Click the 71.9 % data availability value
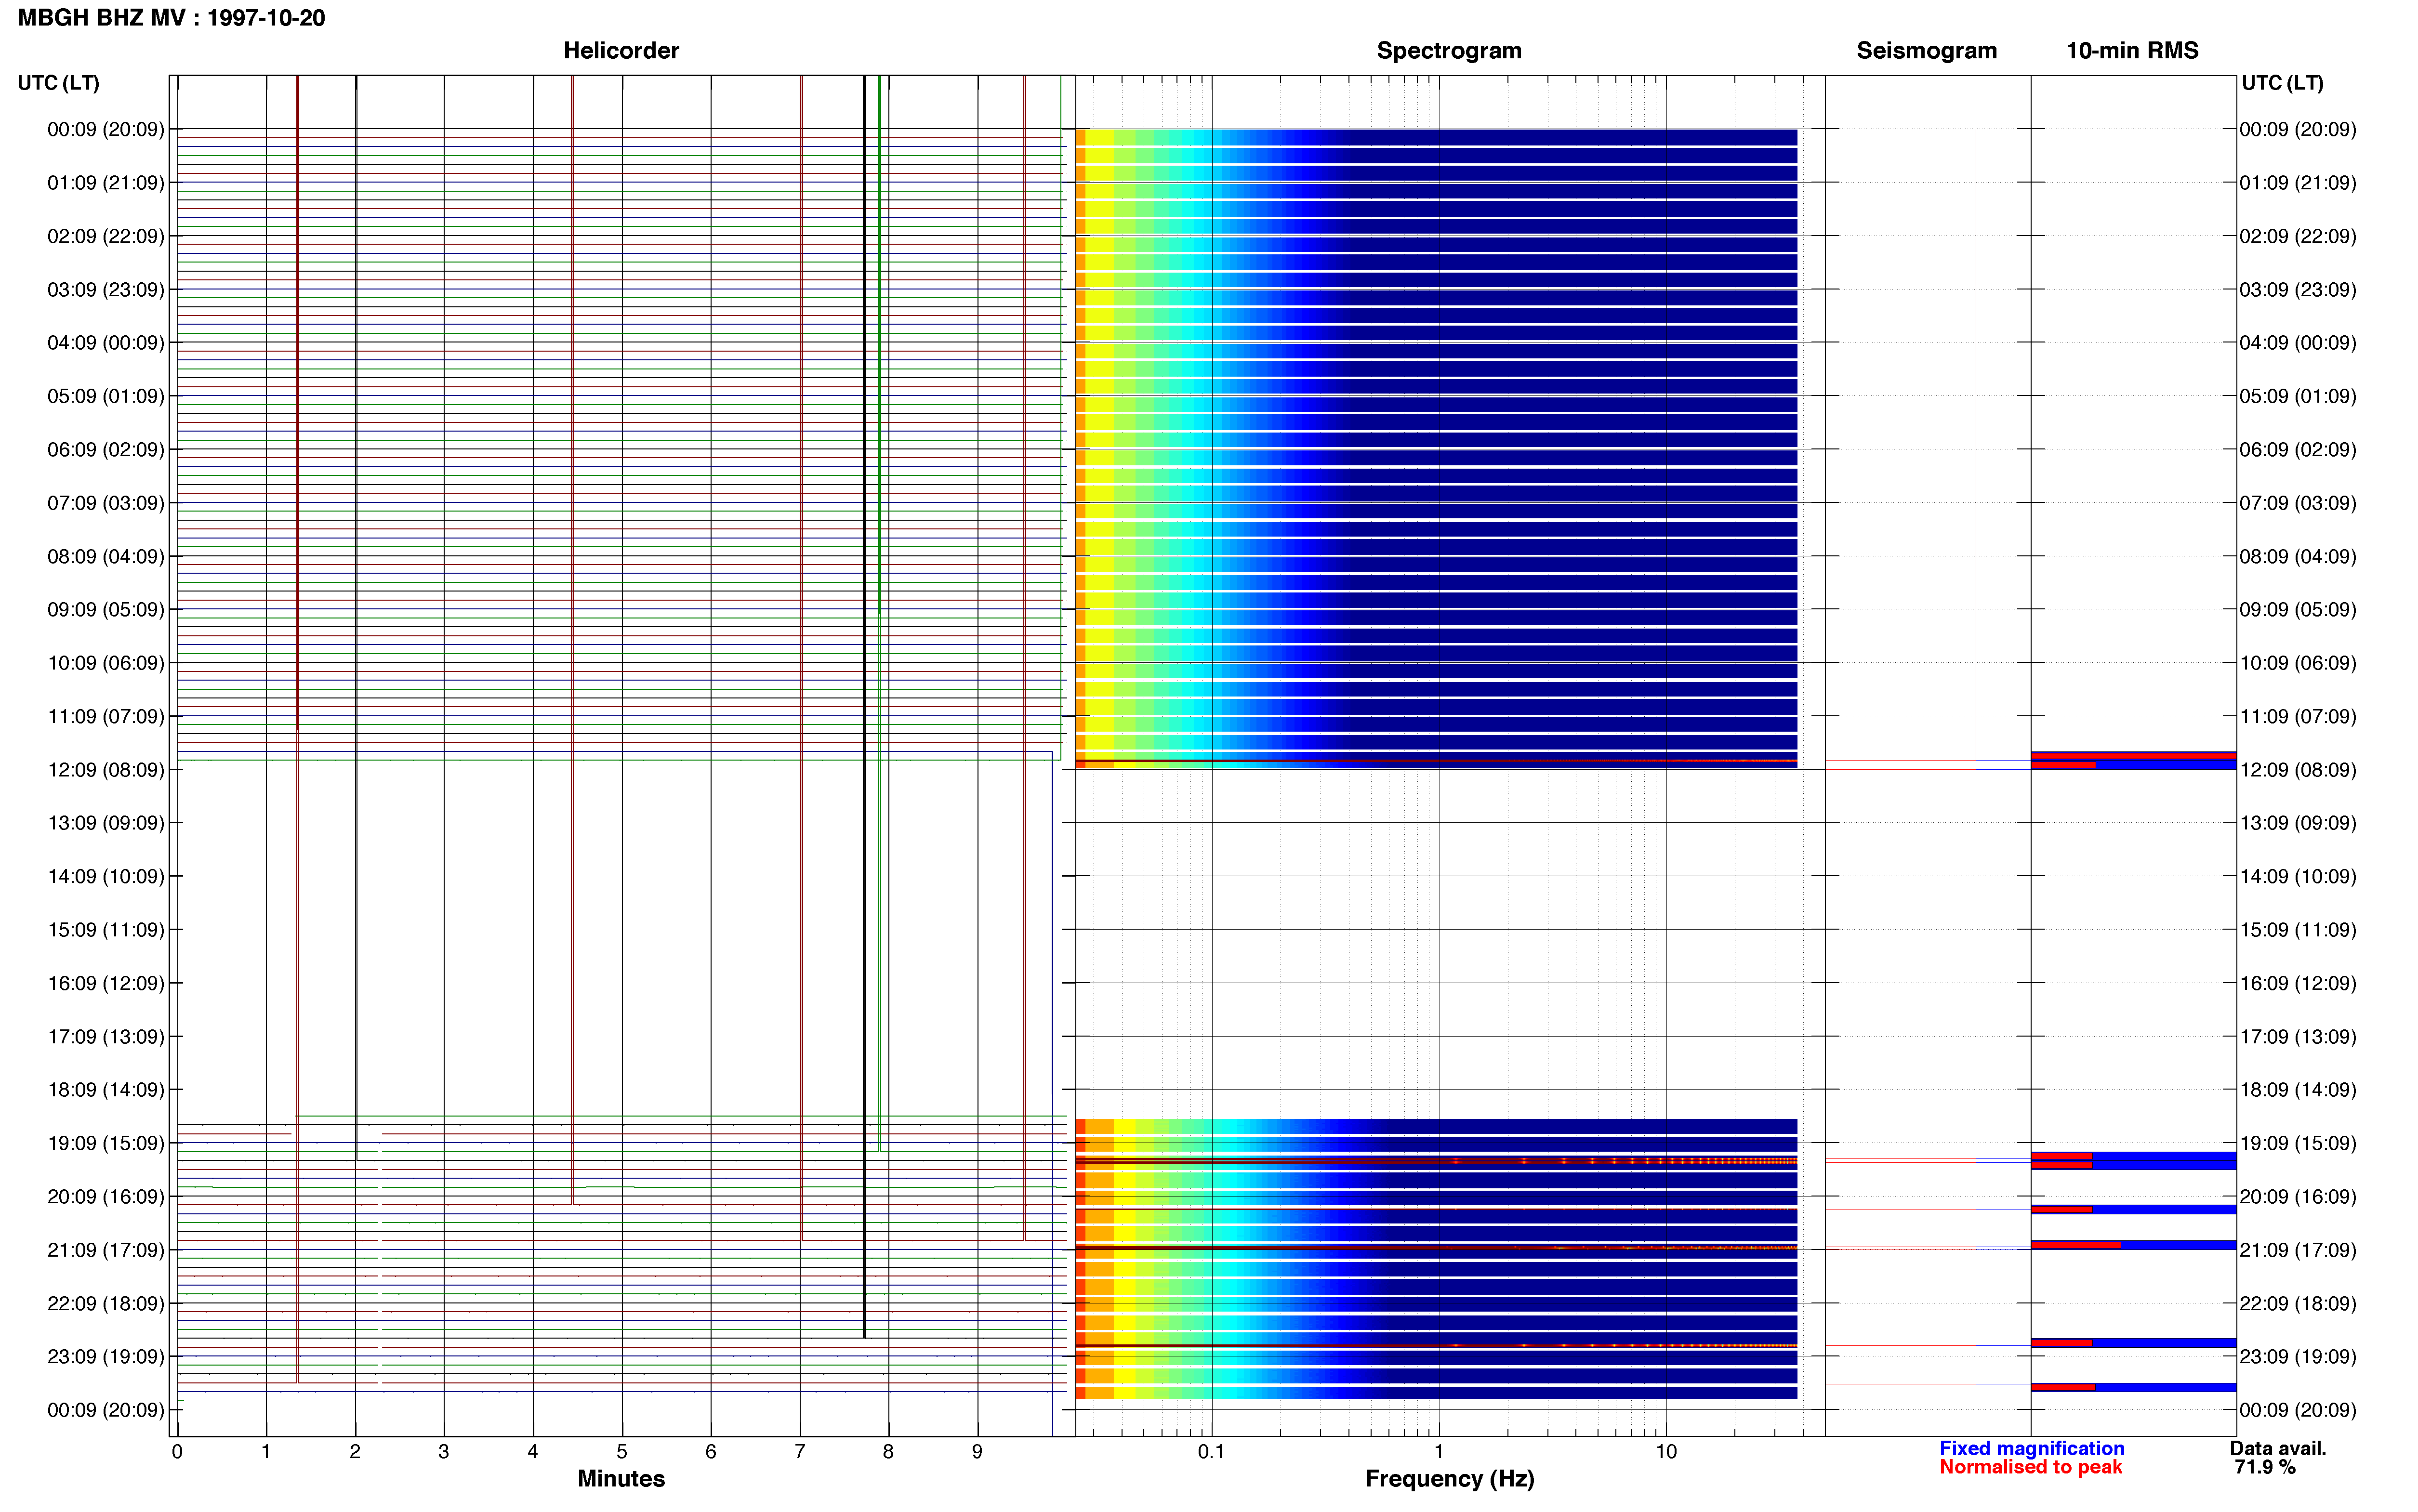The height and width of the screenshot is (1512, 2418). 2265,1468
